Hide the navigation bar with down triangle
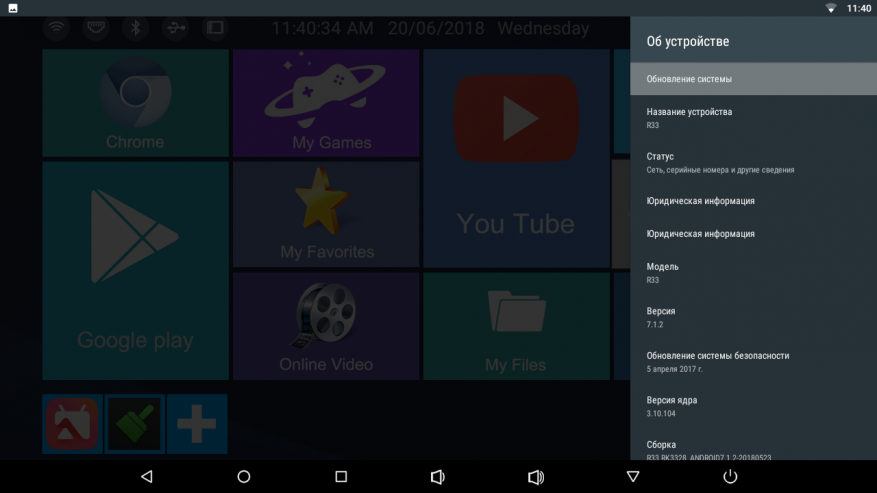Viewport: 877px width, 493px height. click(633, 477)
